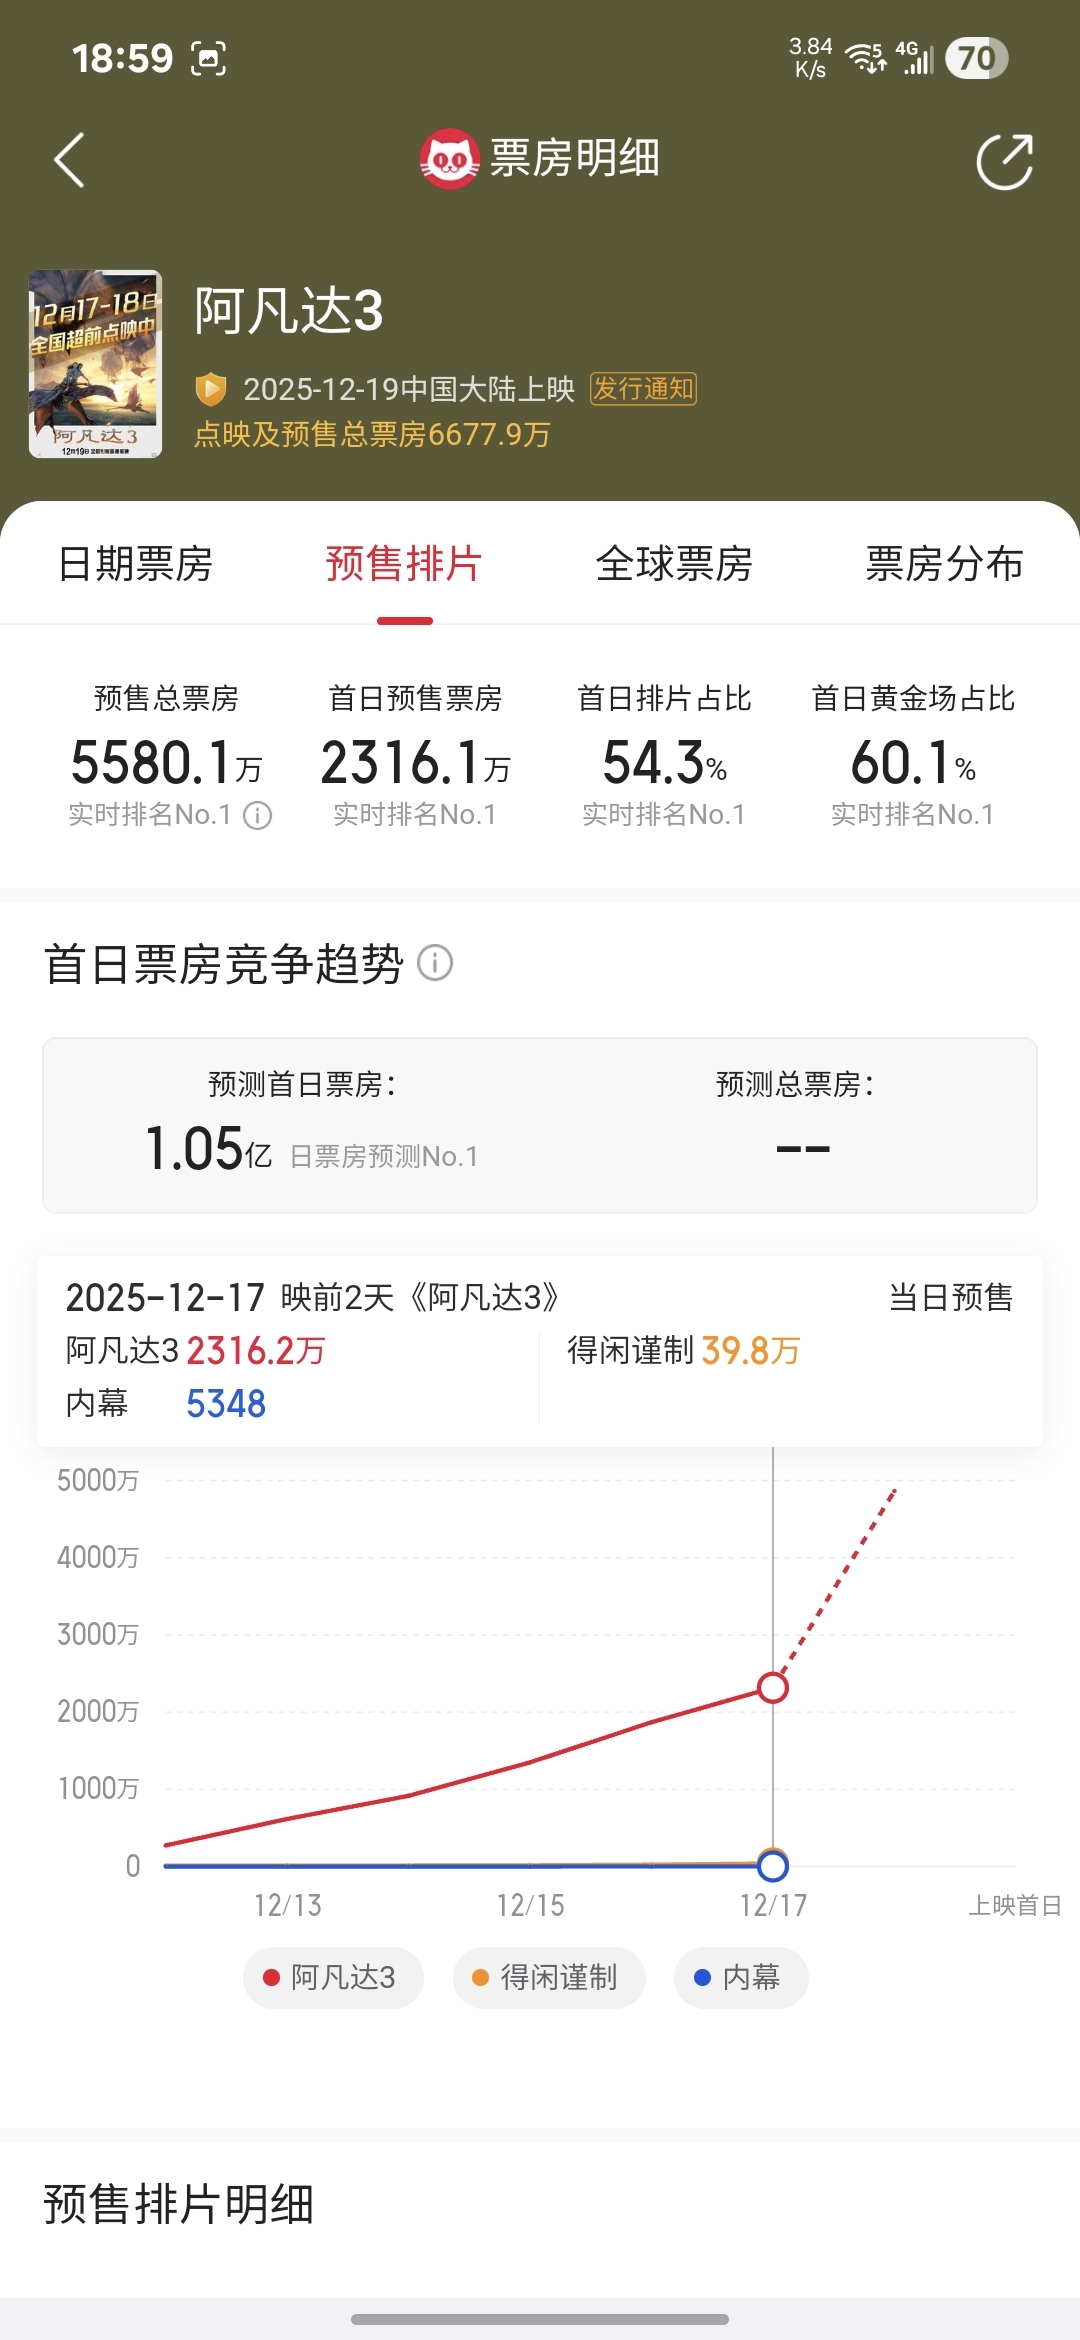Tap the bottom home gesture bar
Viewport: 1080px width, 2340px height.
pyautogui.click(x=540, y=2319)
